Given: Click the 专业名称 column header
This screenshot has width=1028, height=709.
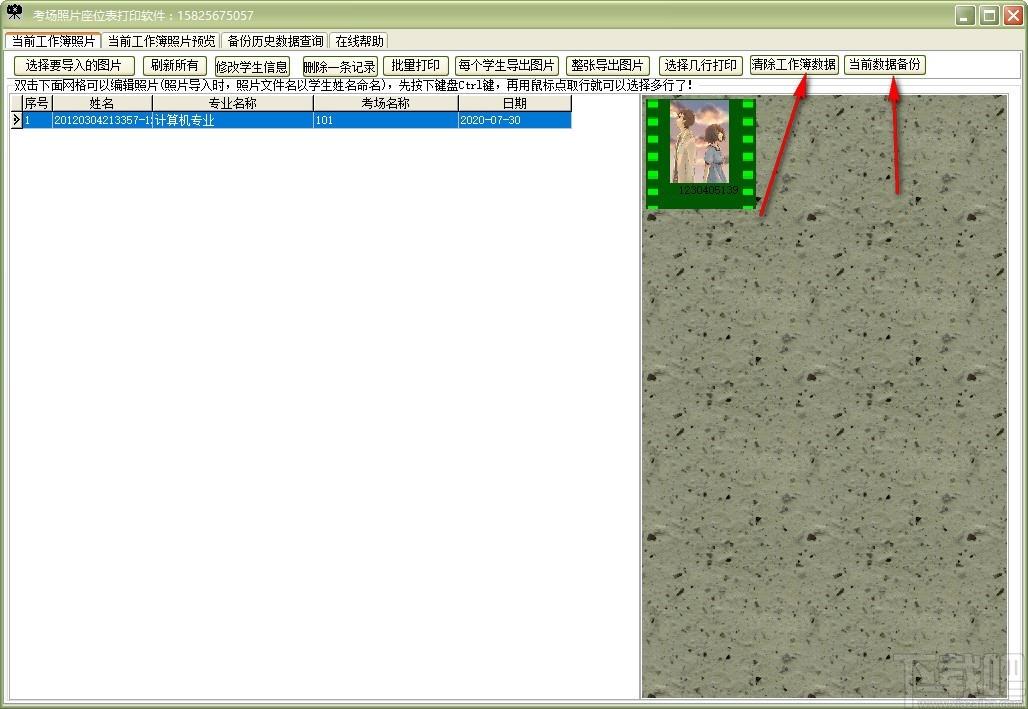Looking at the screenshot, I should coord(233,103).
